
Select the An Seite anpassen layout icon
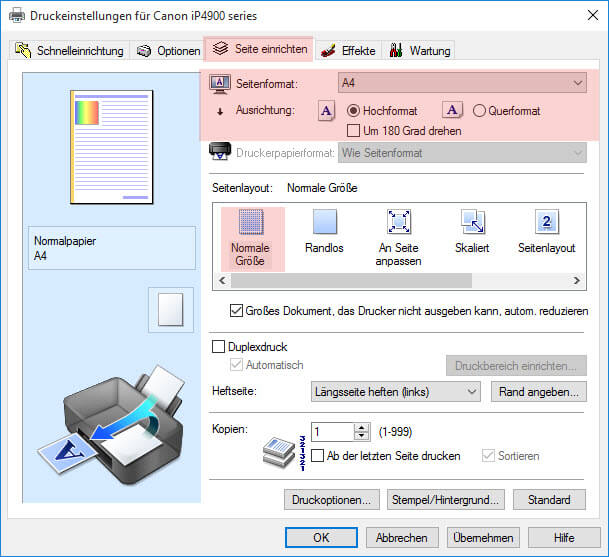399,222
